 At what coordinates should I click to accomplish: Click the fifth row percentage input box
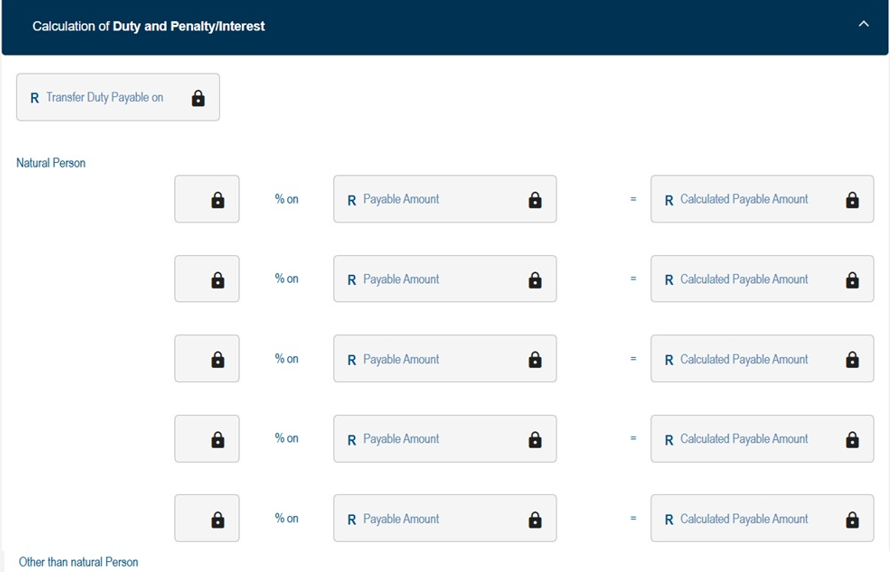coord(194,518)
